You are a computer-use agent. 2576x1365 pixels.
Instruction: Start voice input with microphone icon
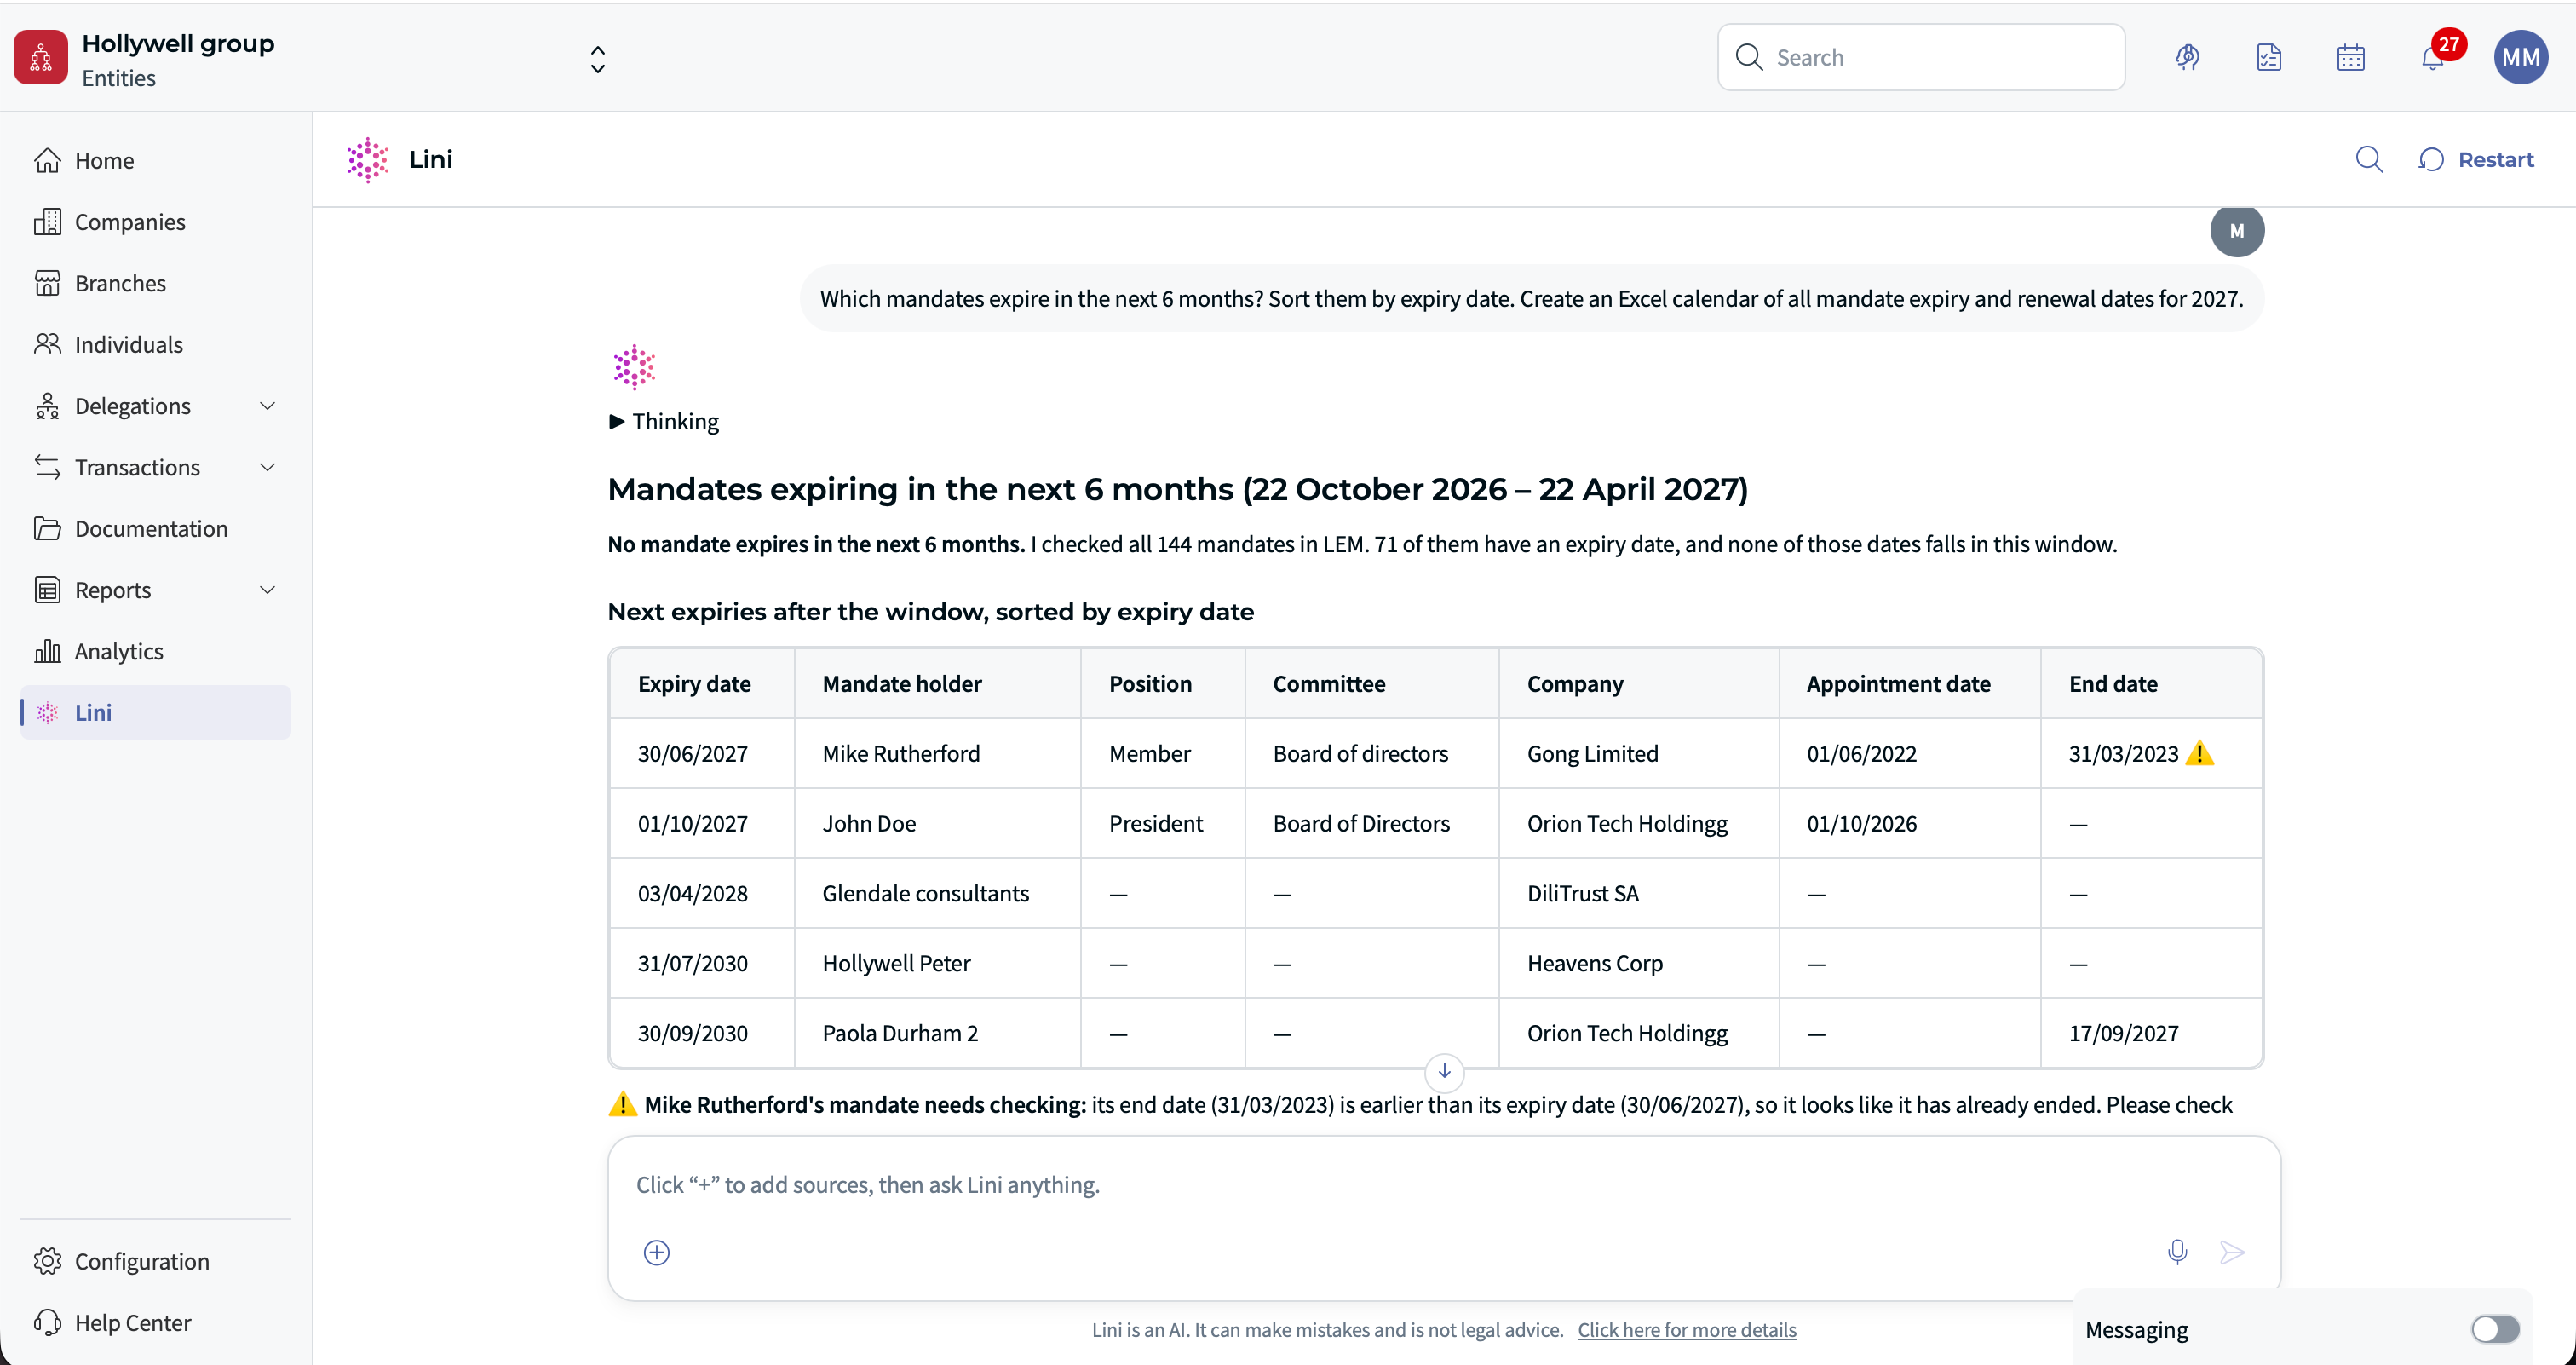click(x=2178, y=1252)
